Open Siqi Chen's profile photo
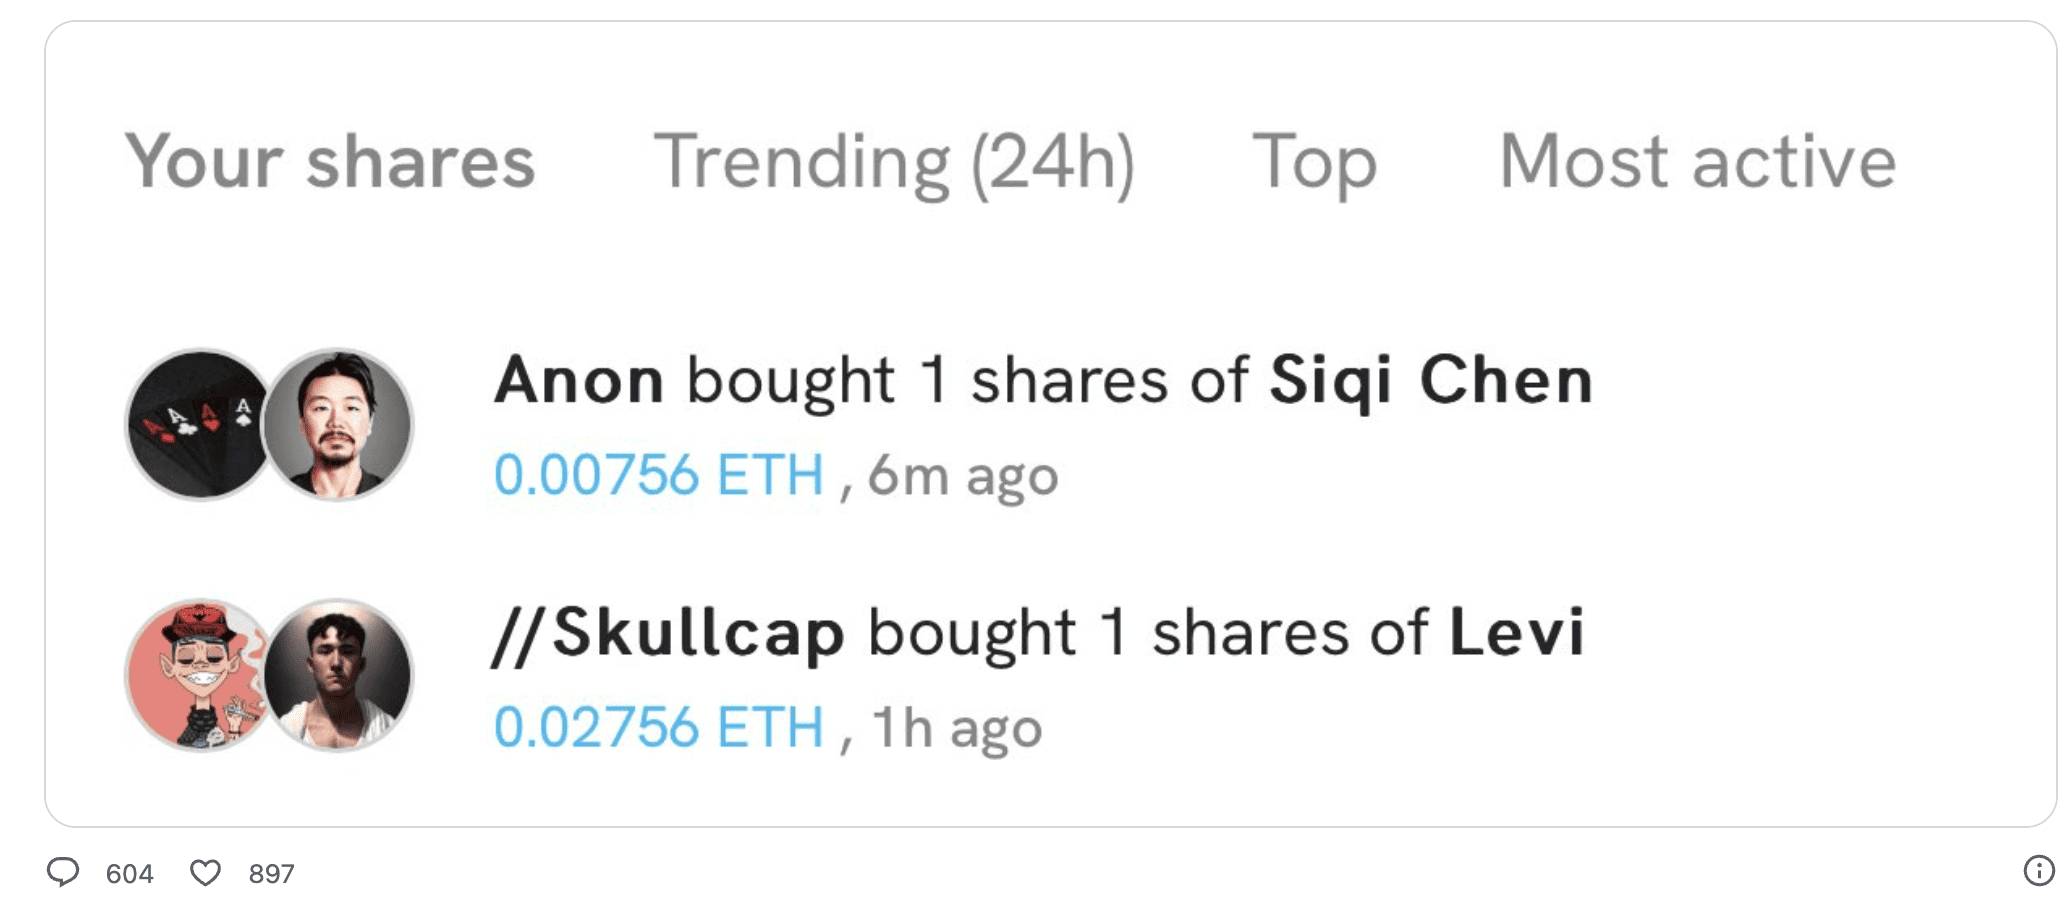The image size is (2072, 898). coord(337,424)
